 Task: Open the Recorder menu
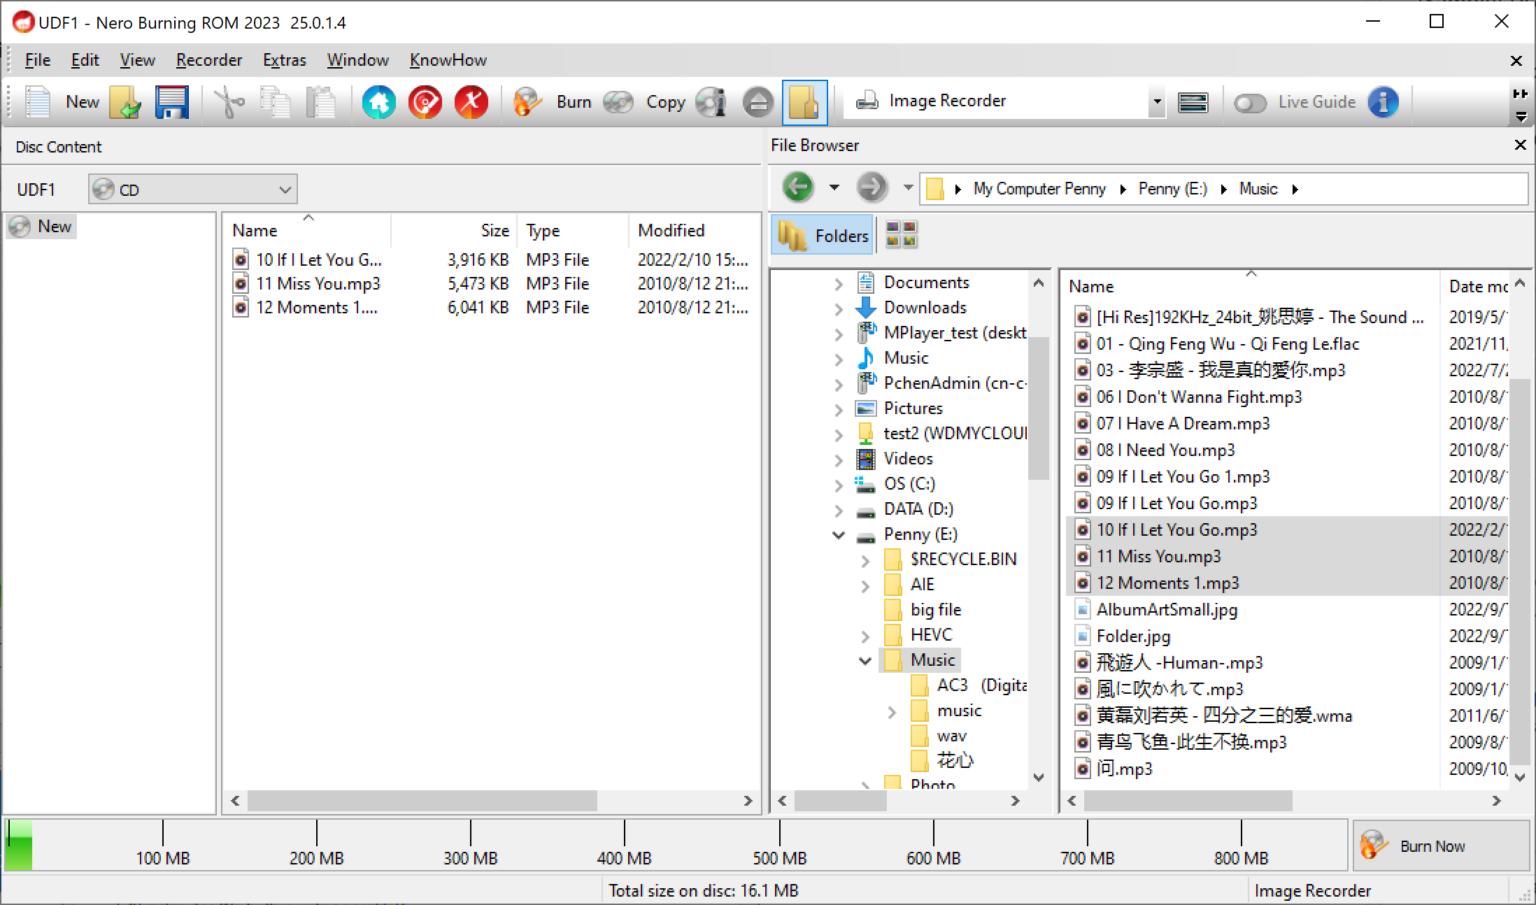209,60
